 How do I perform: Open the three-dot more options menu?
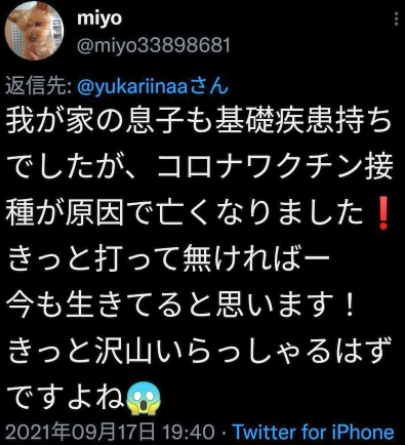396,19
